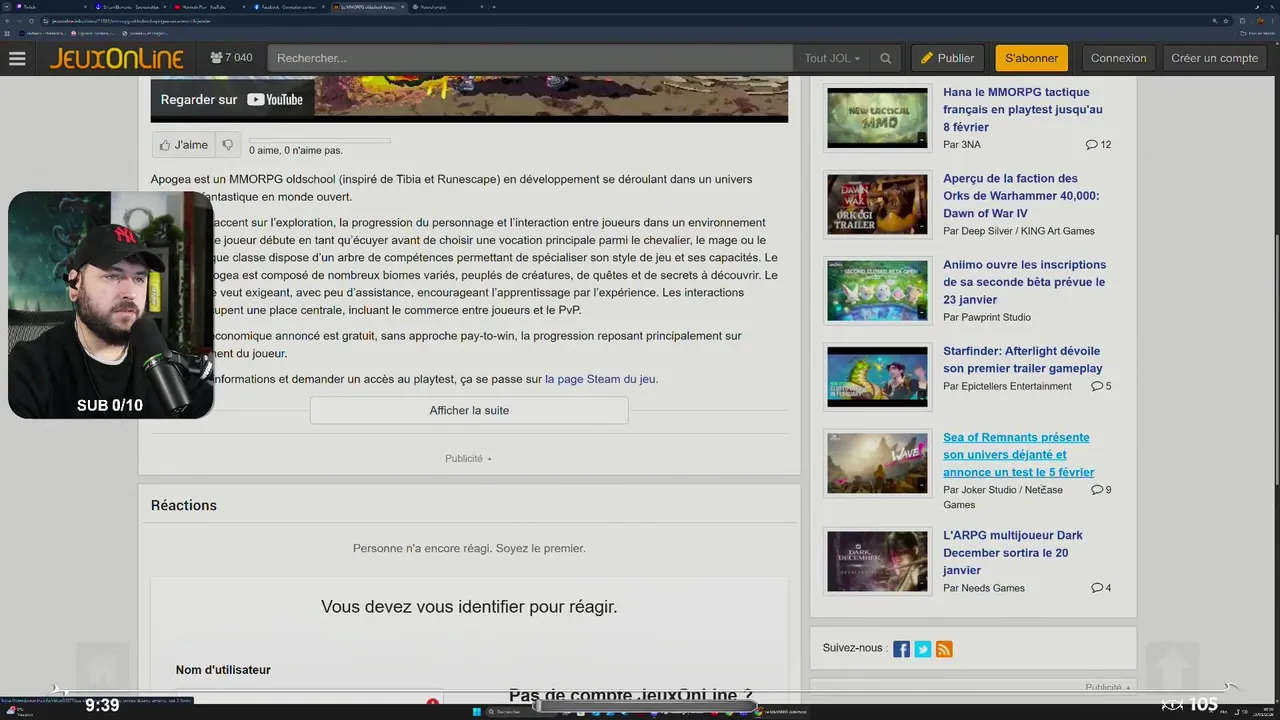The height and width of the screenshot is (720, 1280).
Task: Open the browser extensions icon
Action: (1241, 20)
